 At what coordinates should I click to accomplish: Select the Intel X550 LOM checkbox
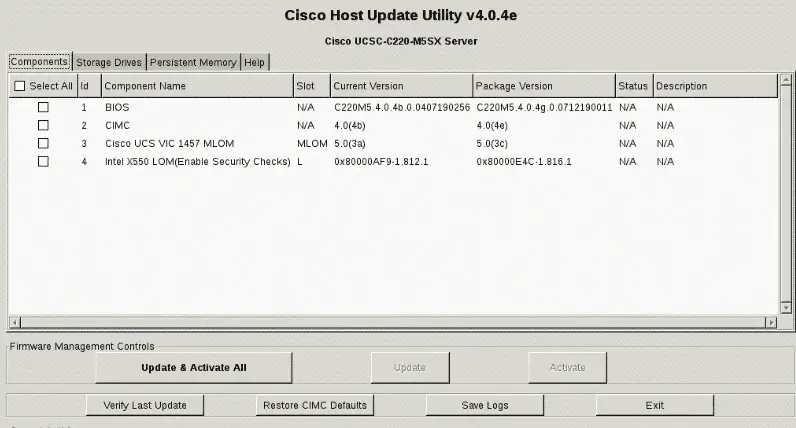(43, 161)
